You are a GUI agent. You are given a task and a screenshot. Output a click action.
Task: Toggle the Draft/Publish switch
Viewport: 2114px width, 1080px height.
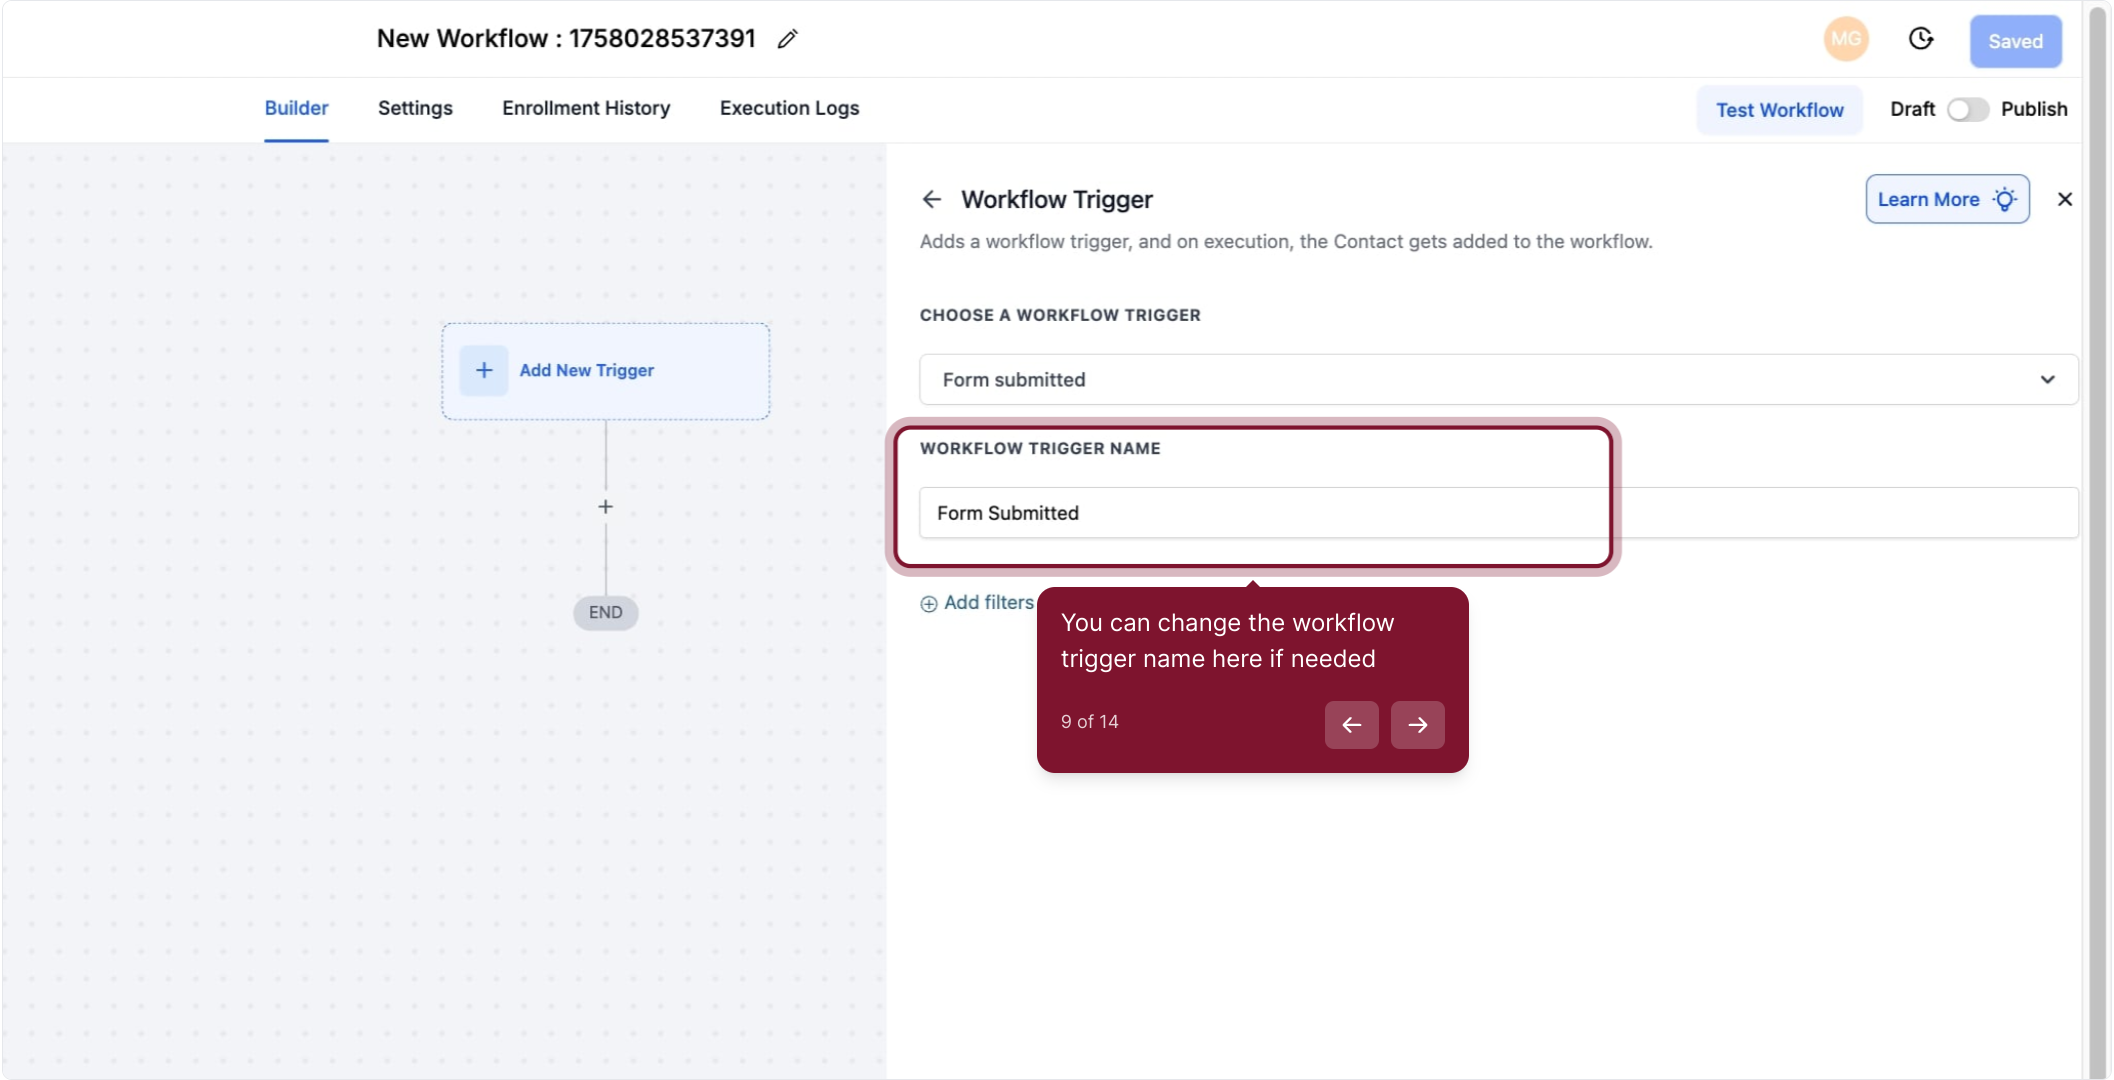[1967, 109]
